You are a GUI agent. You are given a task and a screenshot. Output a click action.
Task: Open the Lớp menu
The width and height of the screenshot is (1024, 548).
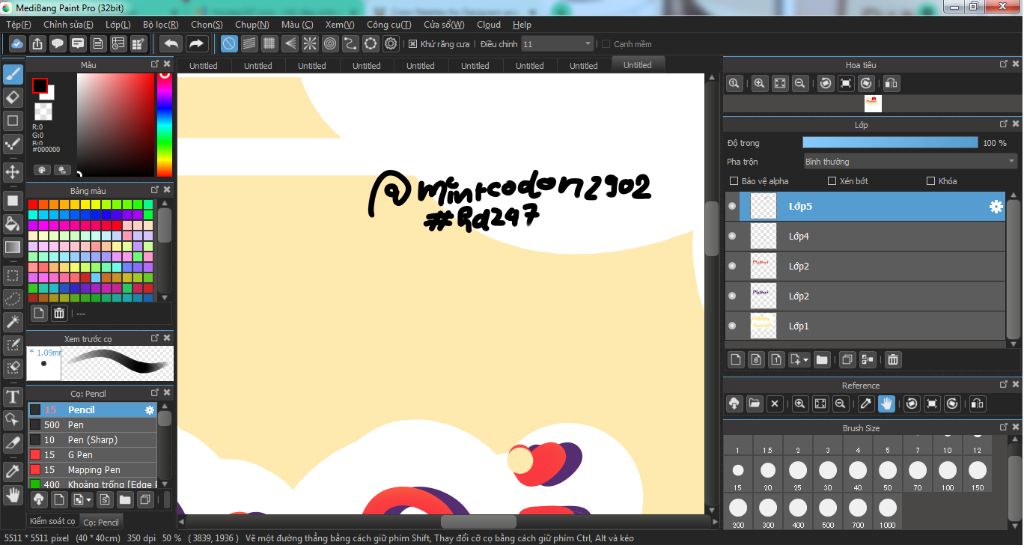pos(118,25)
